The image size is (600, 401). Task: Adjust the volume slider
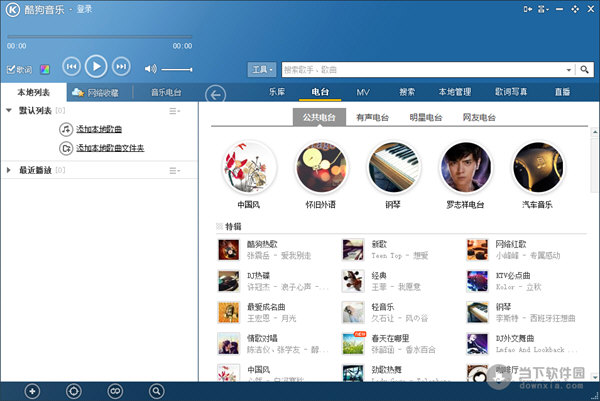[176, 69]
